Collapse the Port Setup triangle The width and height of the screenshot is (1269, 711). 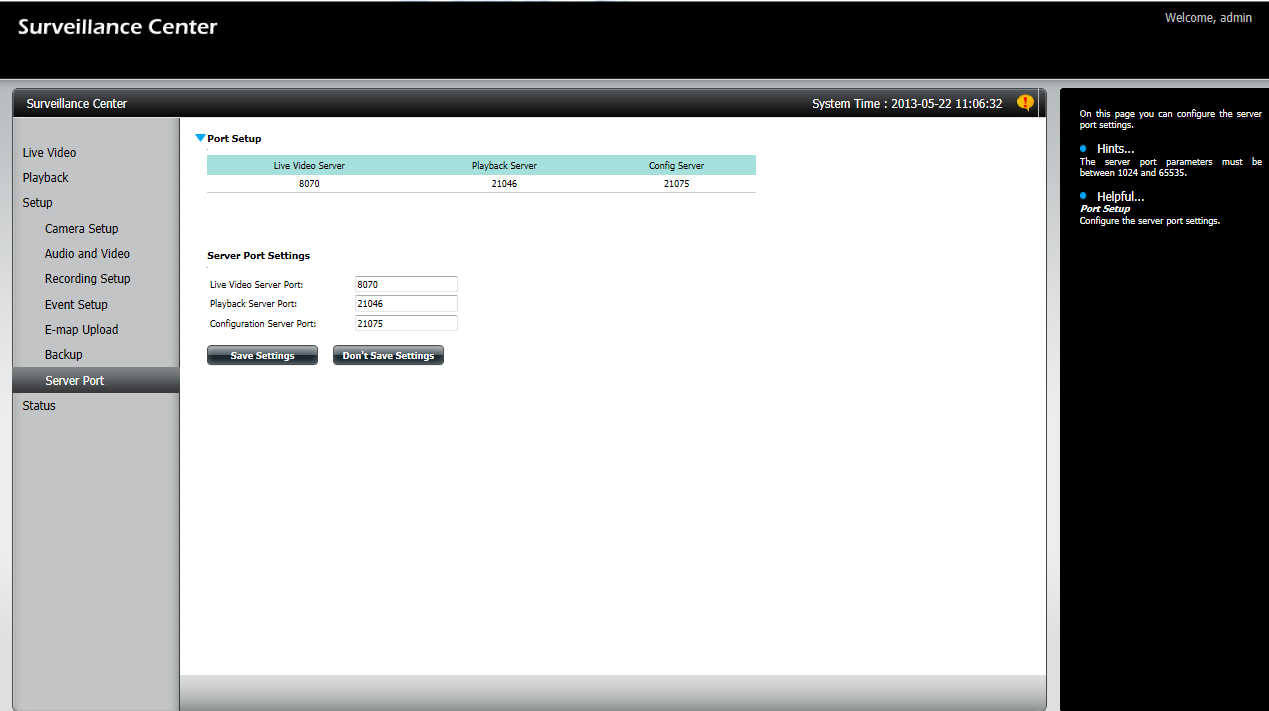click(x=200, y=138)
